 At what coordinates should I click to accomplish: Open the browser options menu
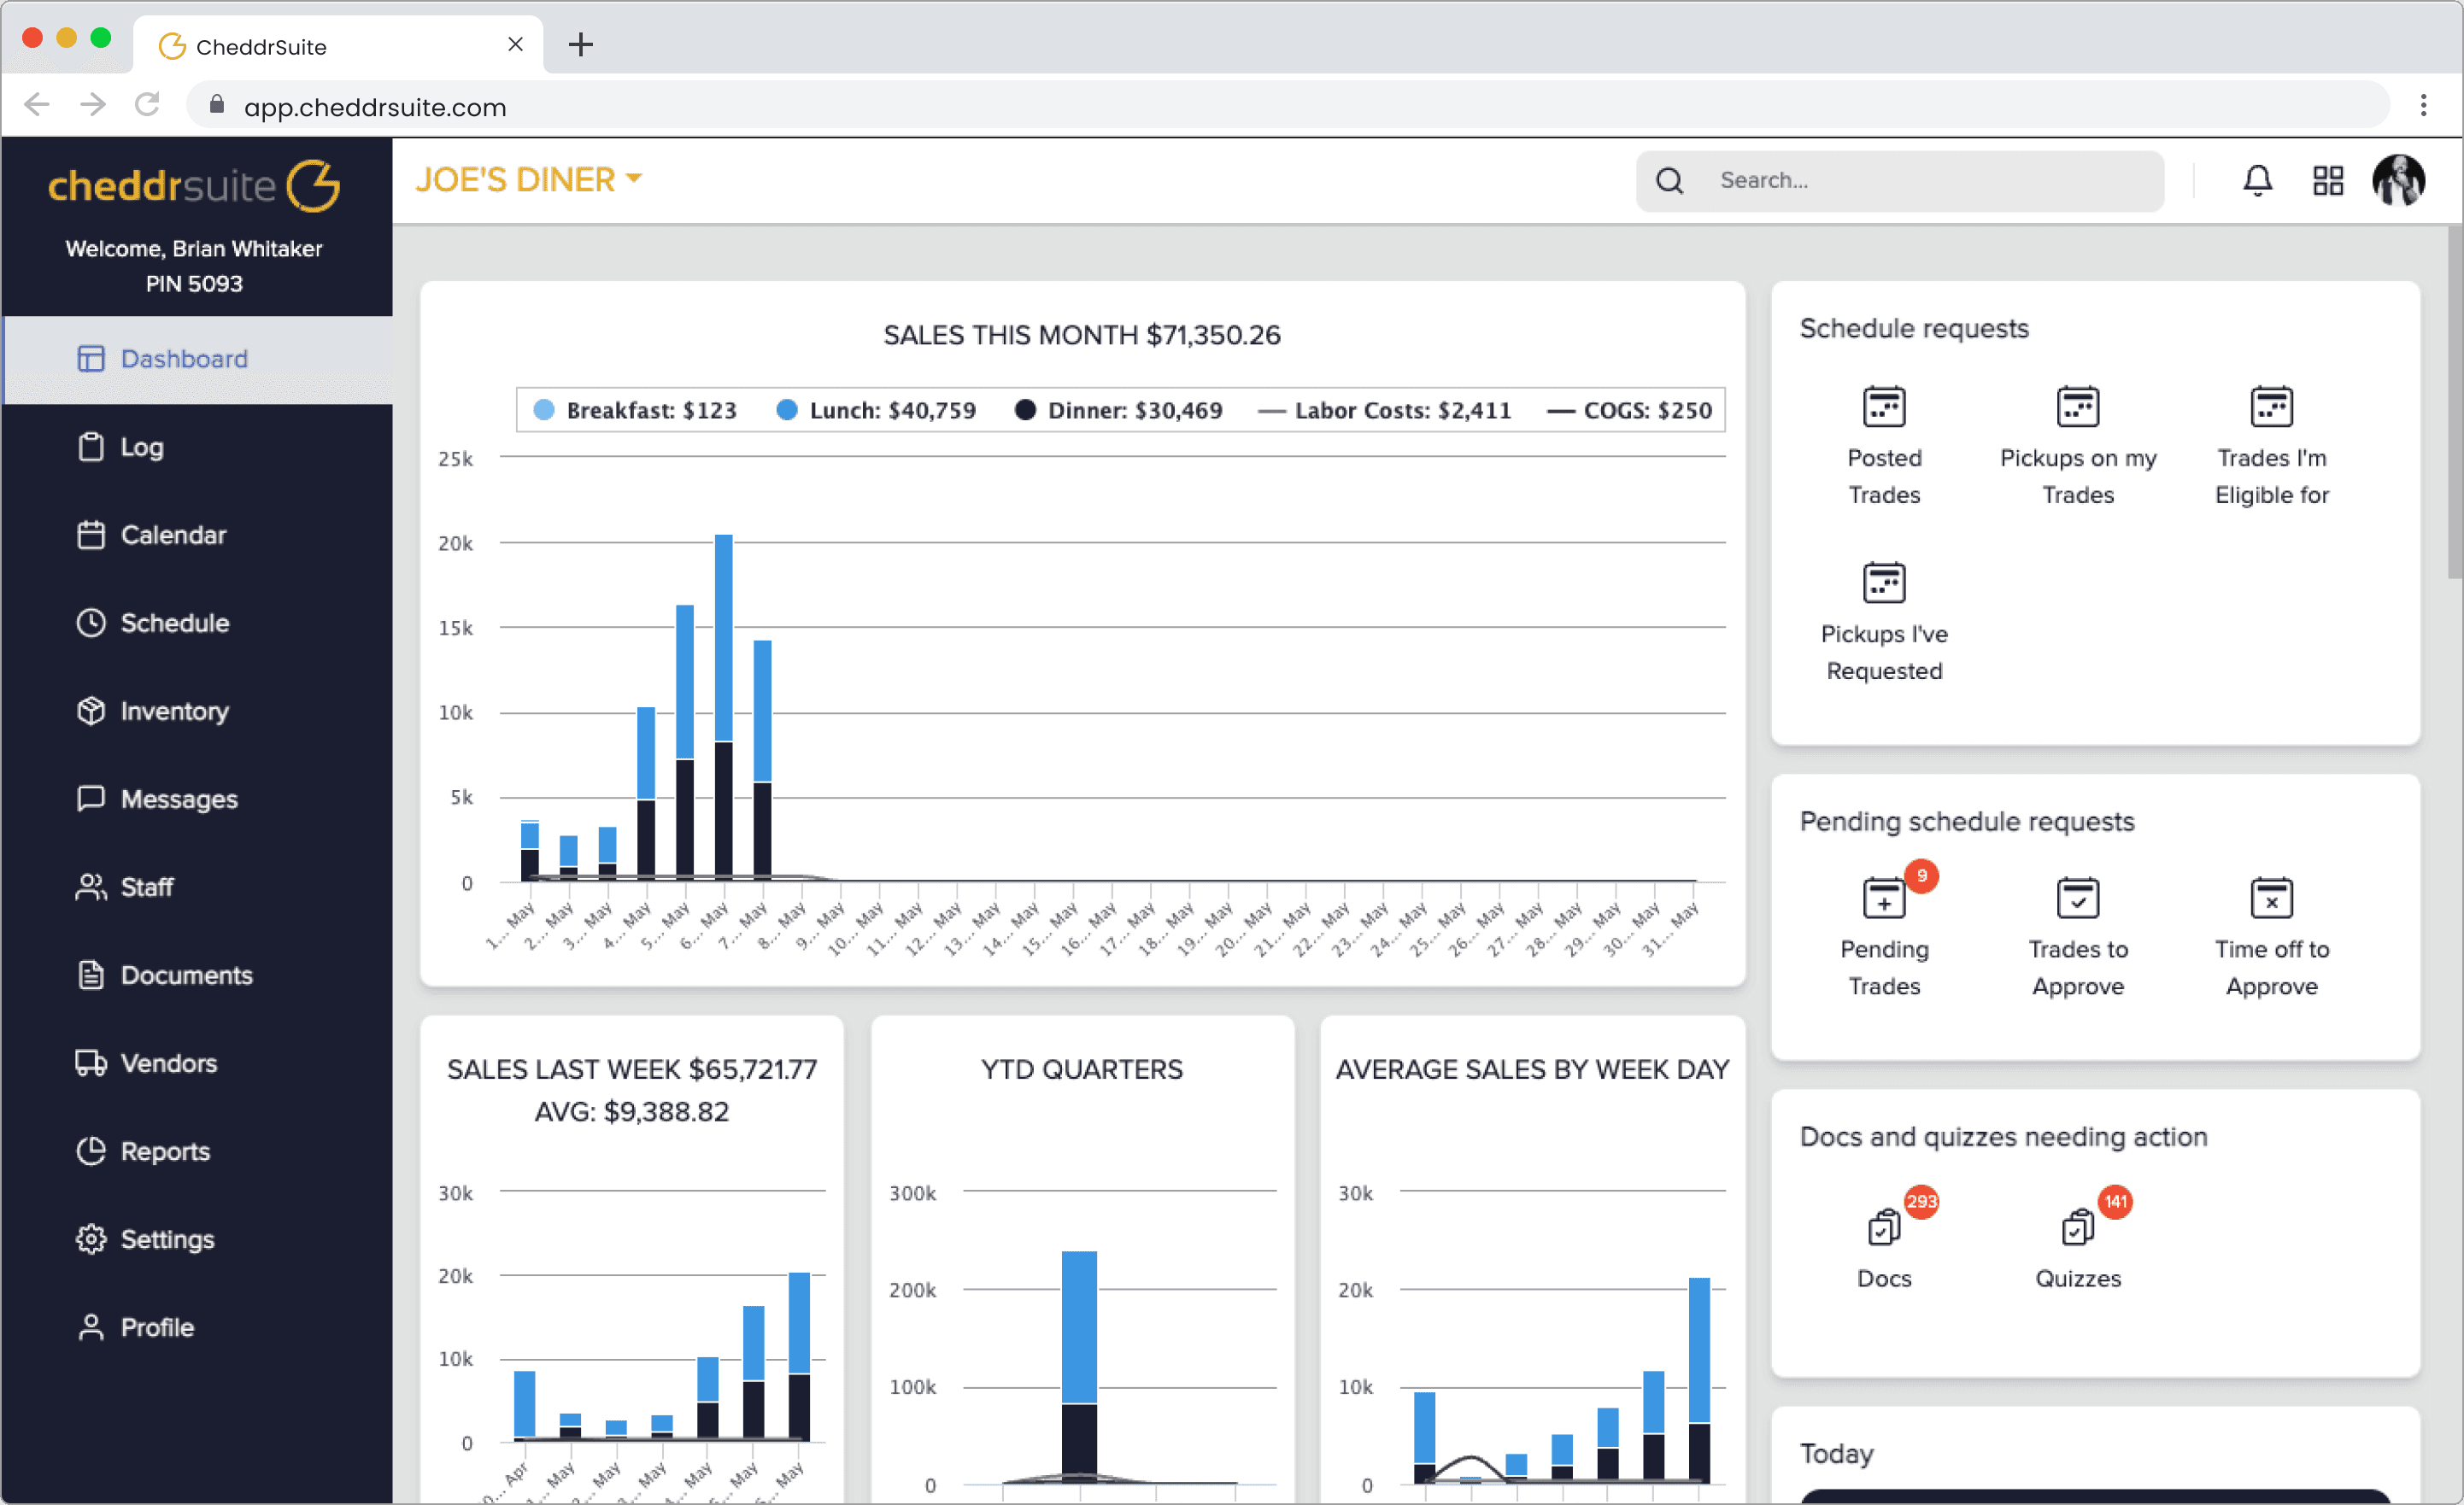tap(2424, 106)
